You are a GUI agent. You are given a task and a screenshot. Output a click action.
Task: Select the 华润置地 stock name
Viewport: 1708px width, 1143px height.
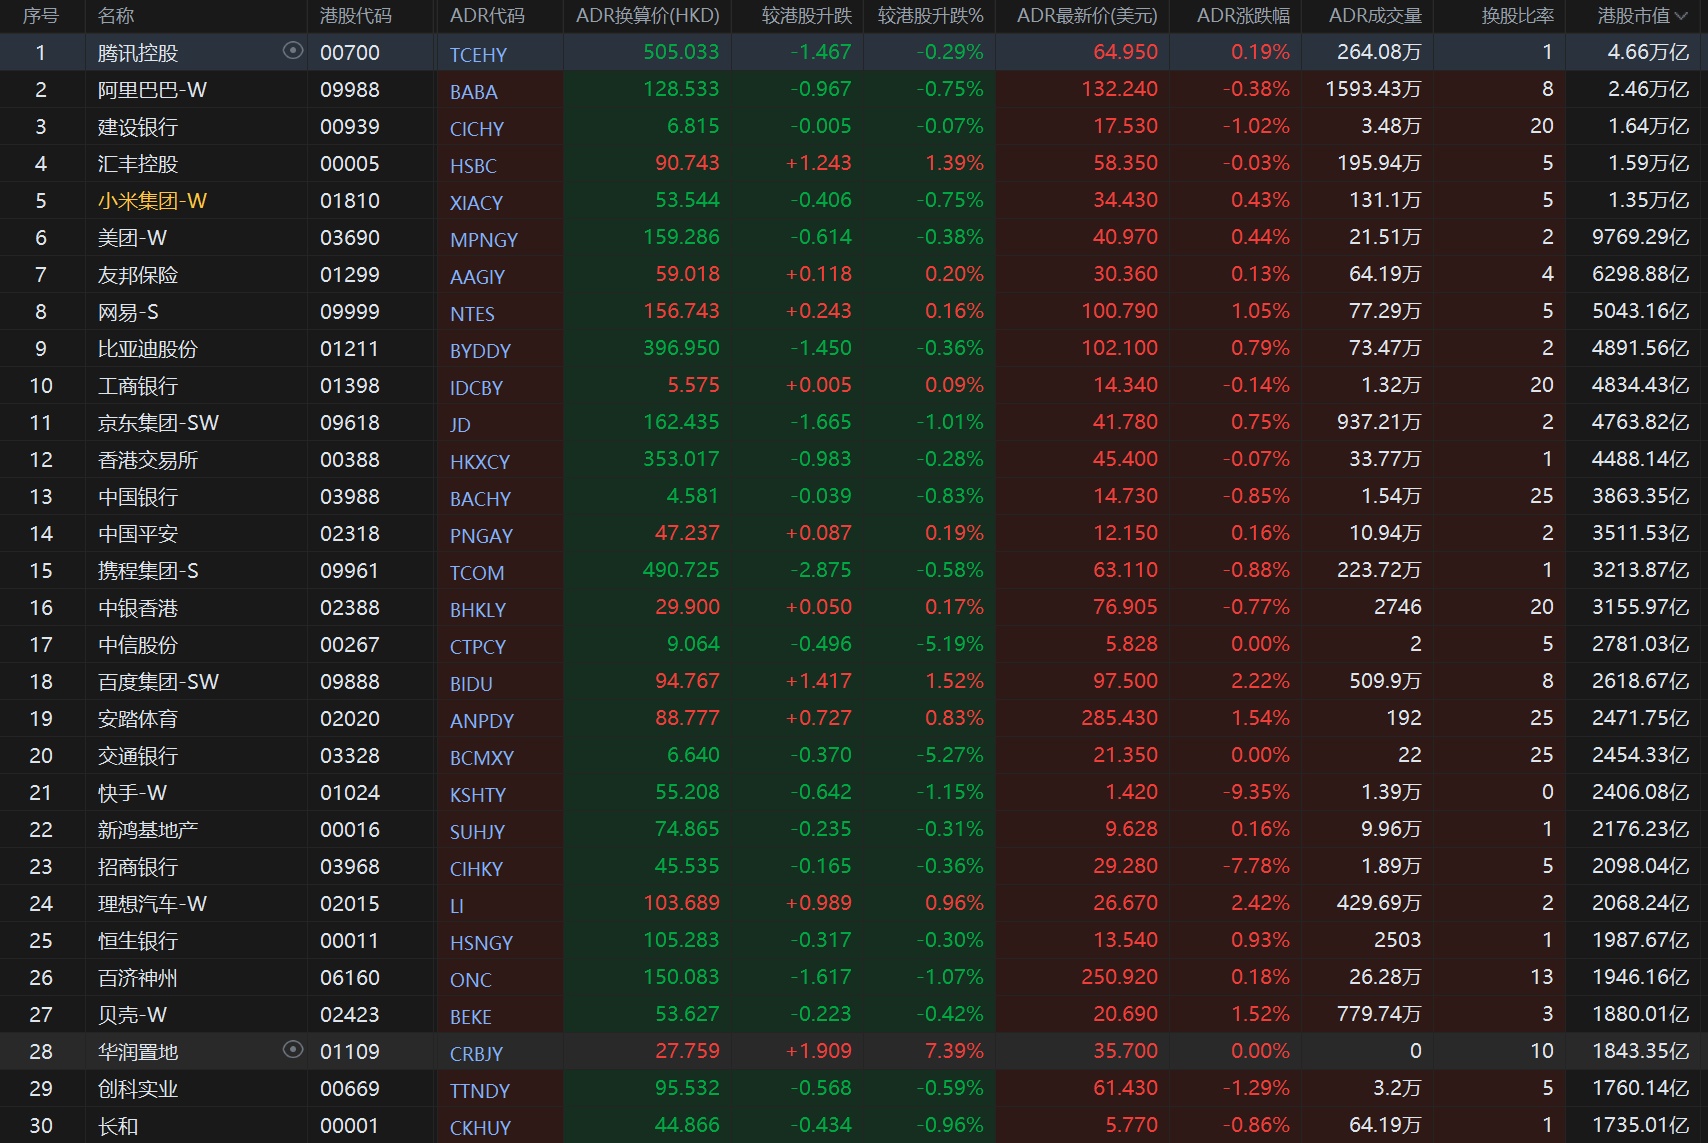(x=138, y=1052)
